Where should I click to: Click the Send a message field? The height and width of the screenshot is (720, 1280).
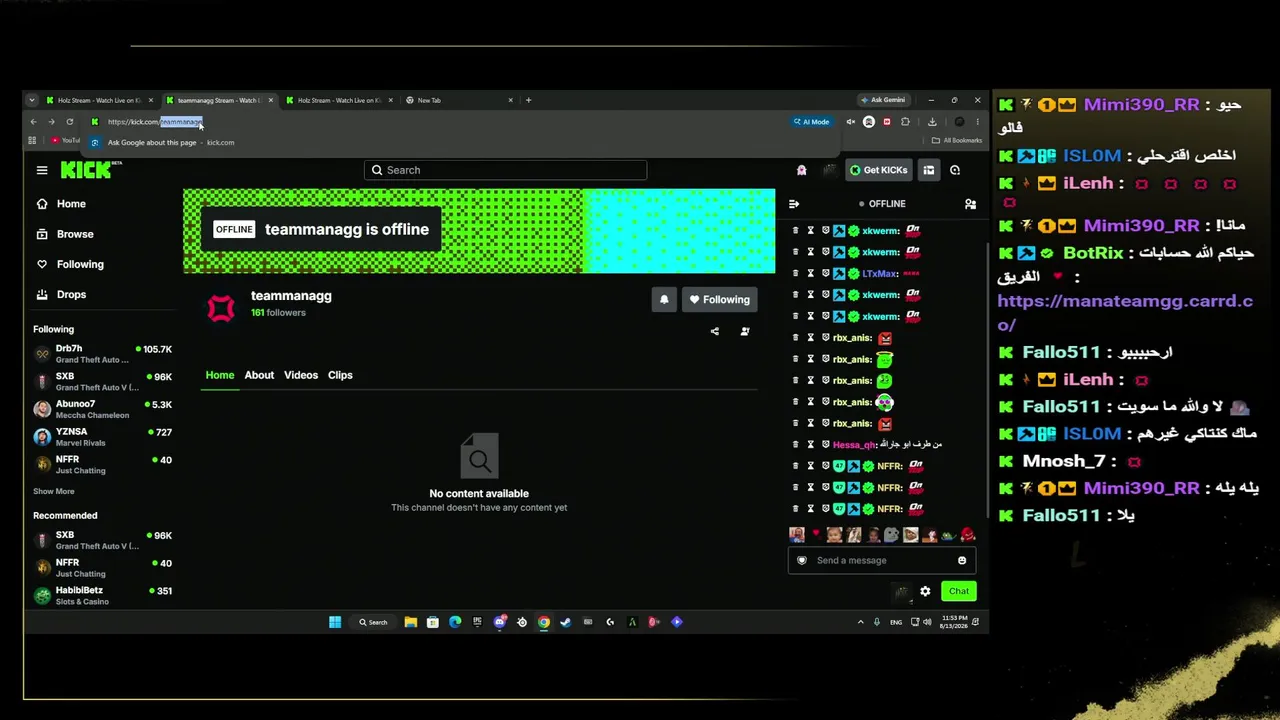(x=881, y=560)
